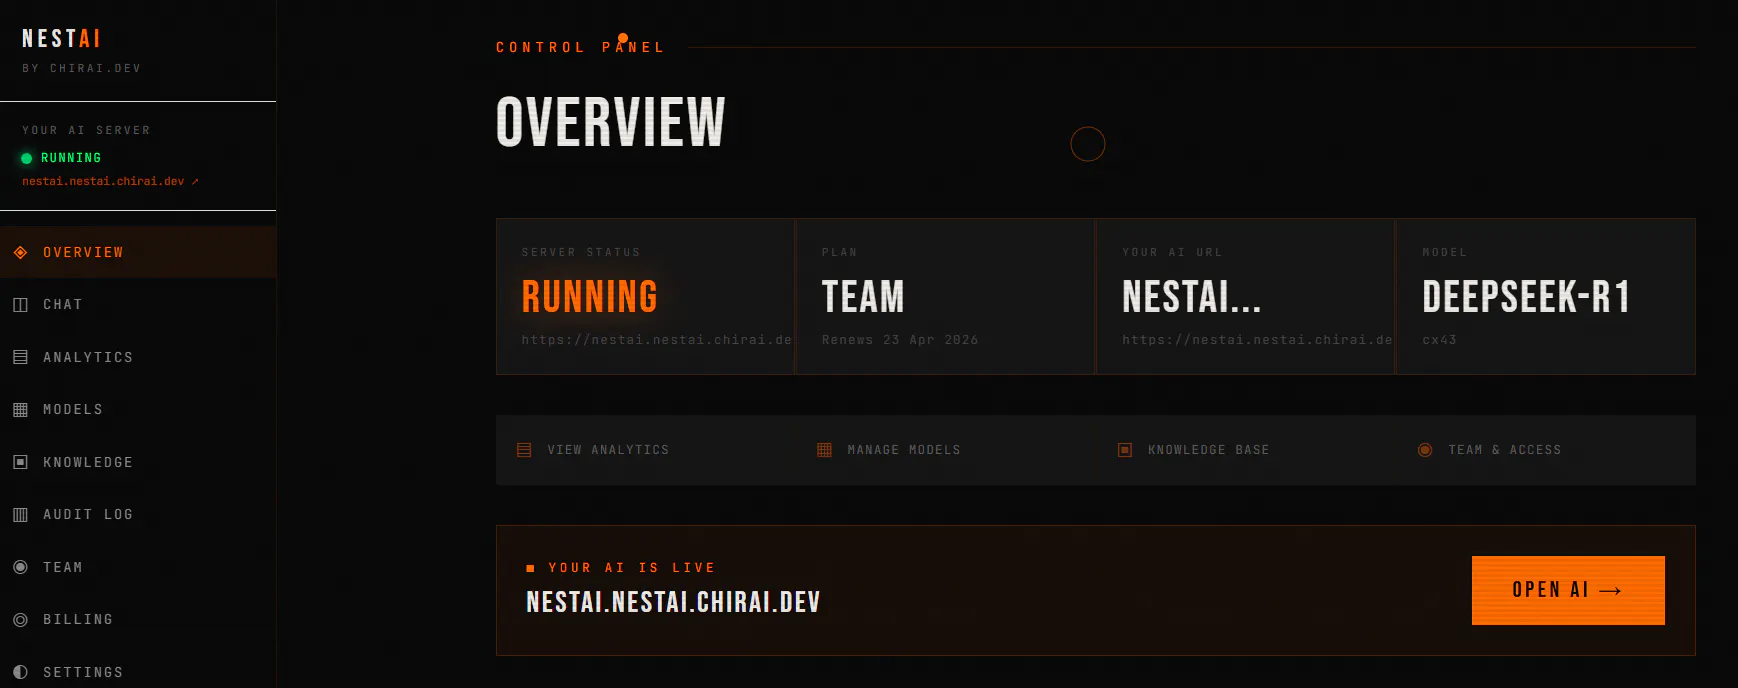Screen dimensions: 1738x688
Task: Open the nestai.nestai.chirai.dev sidebar link
Action: 110,182
